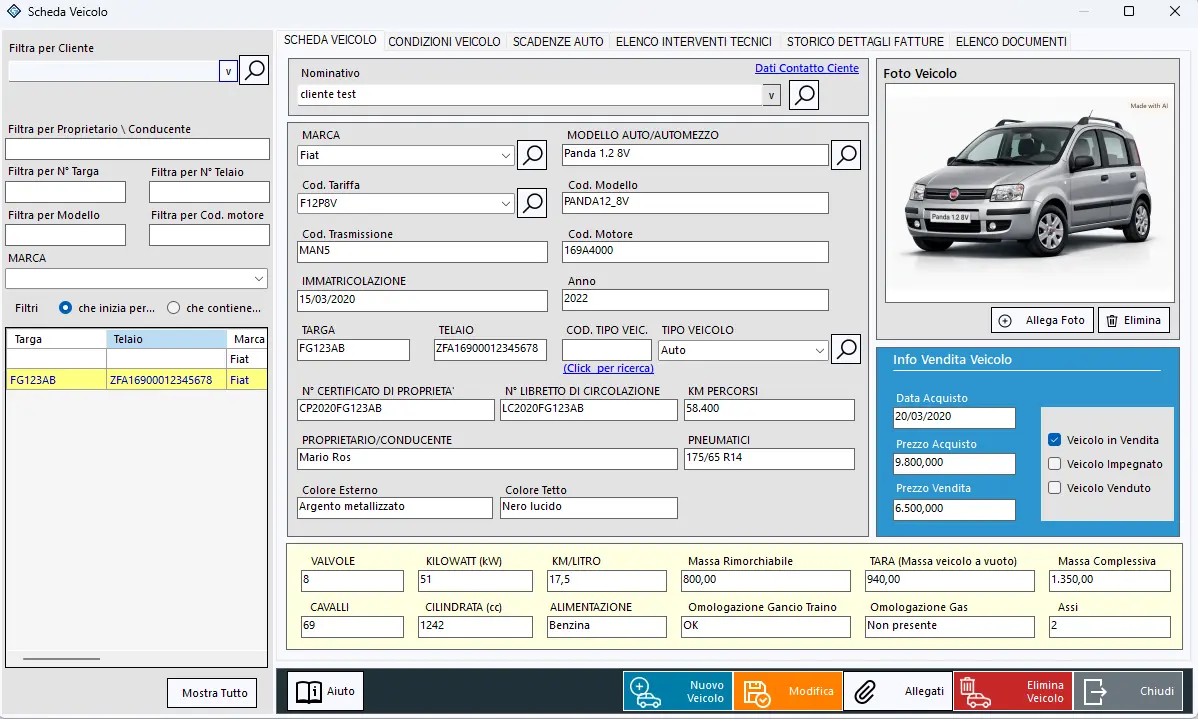The width and height of the screenshot is (1198, 719).
Task: Expand left panel MARCA filter dropdown
Action: pos(258,279)
